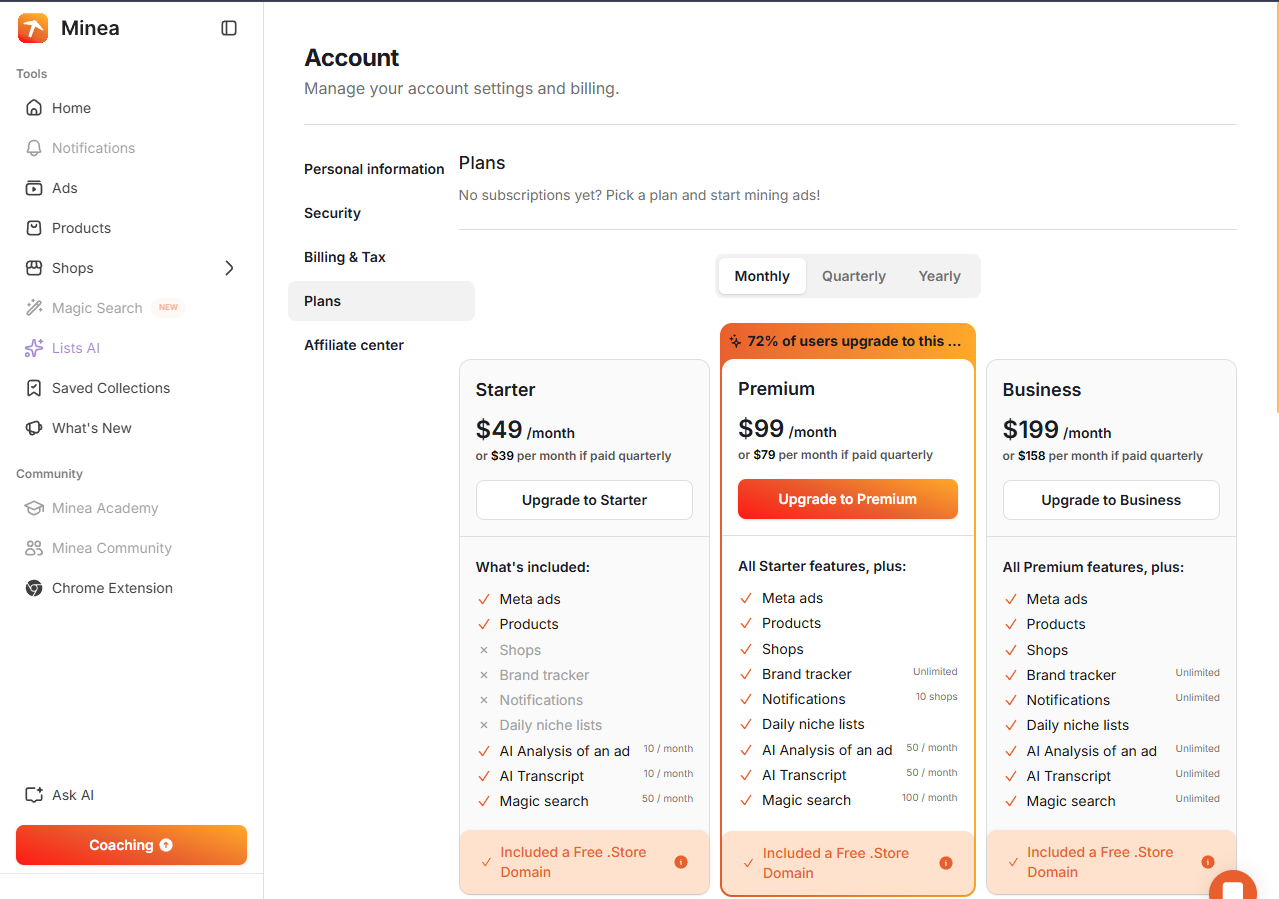
Task: Click 'or $39 per month if paid quarterly'
Action: pyautogui.click(x=573, y=456)
